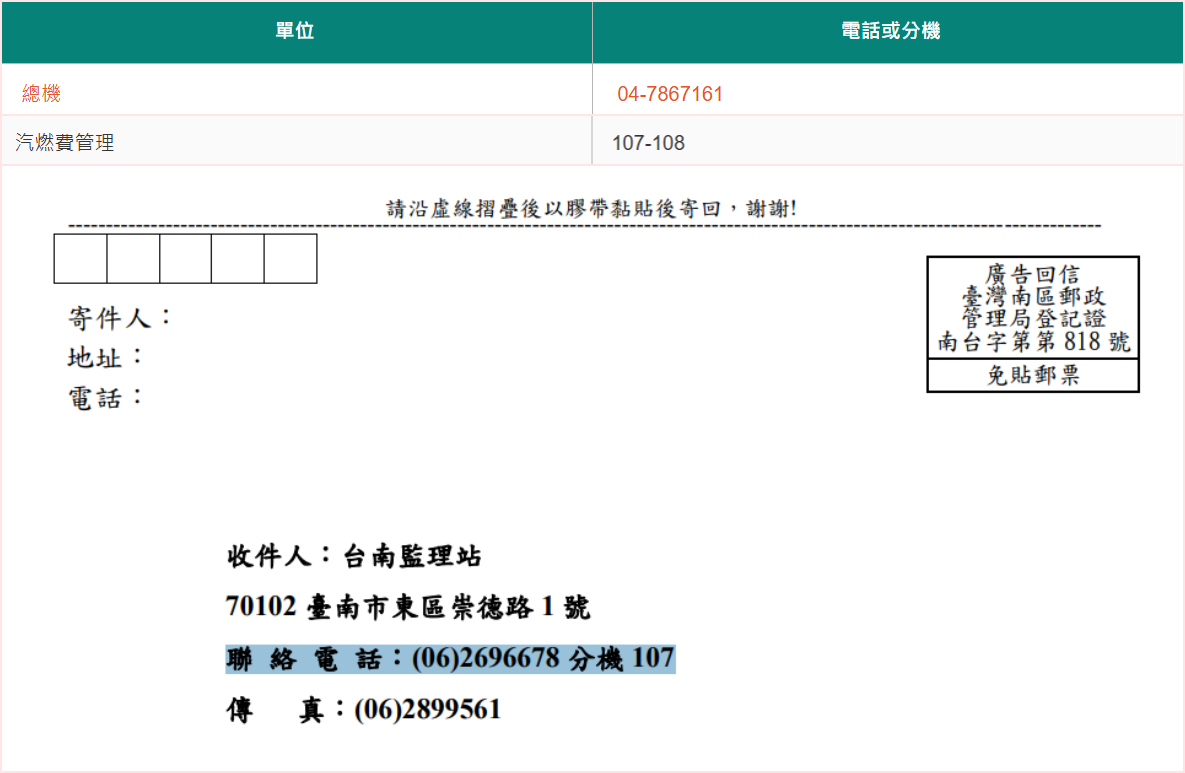
Task: Open the orange 總機 link
Action: tap(41, 94)
